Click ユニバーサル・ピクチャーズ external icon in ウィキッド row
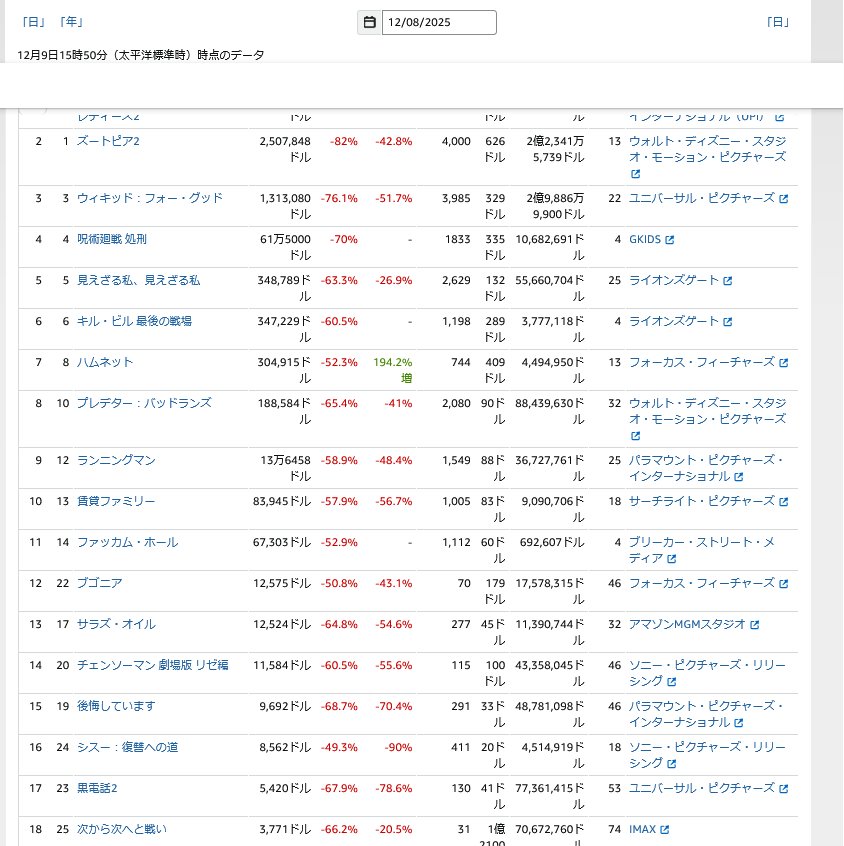 coord(784,199)
